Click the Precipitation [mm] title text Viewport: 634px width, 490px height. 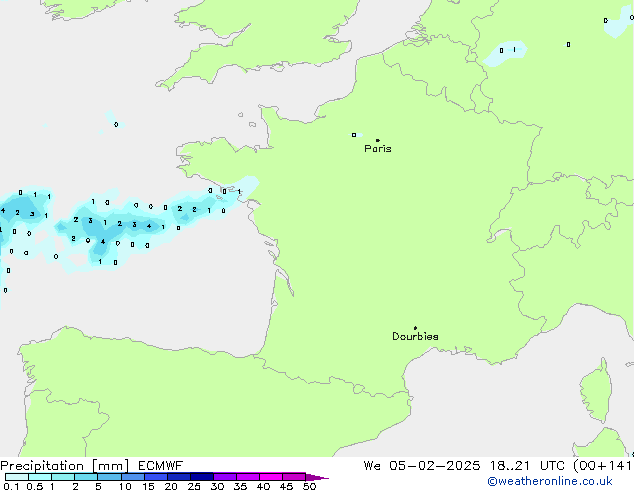(64, 465)
